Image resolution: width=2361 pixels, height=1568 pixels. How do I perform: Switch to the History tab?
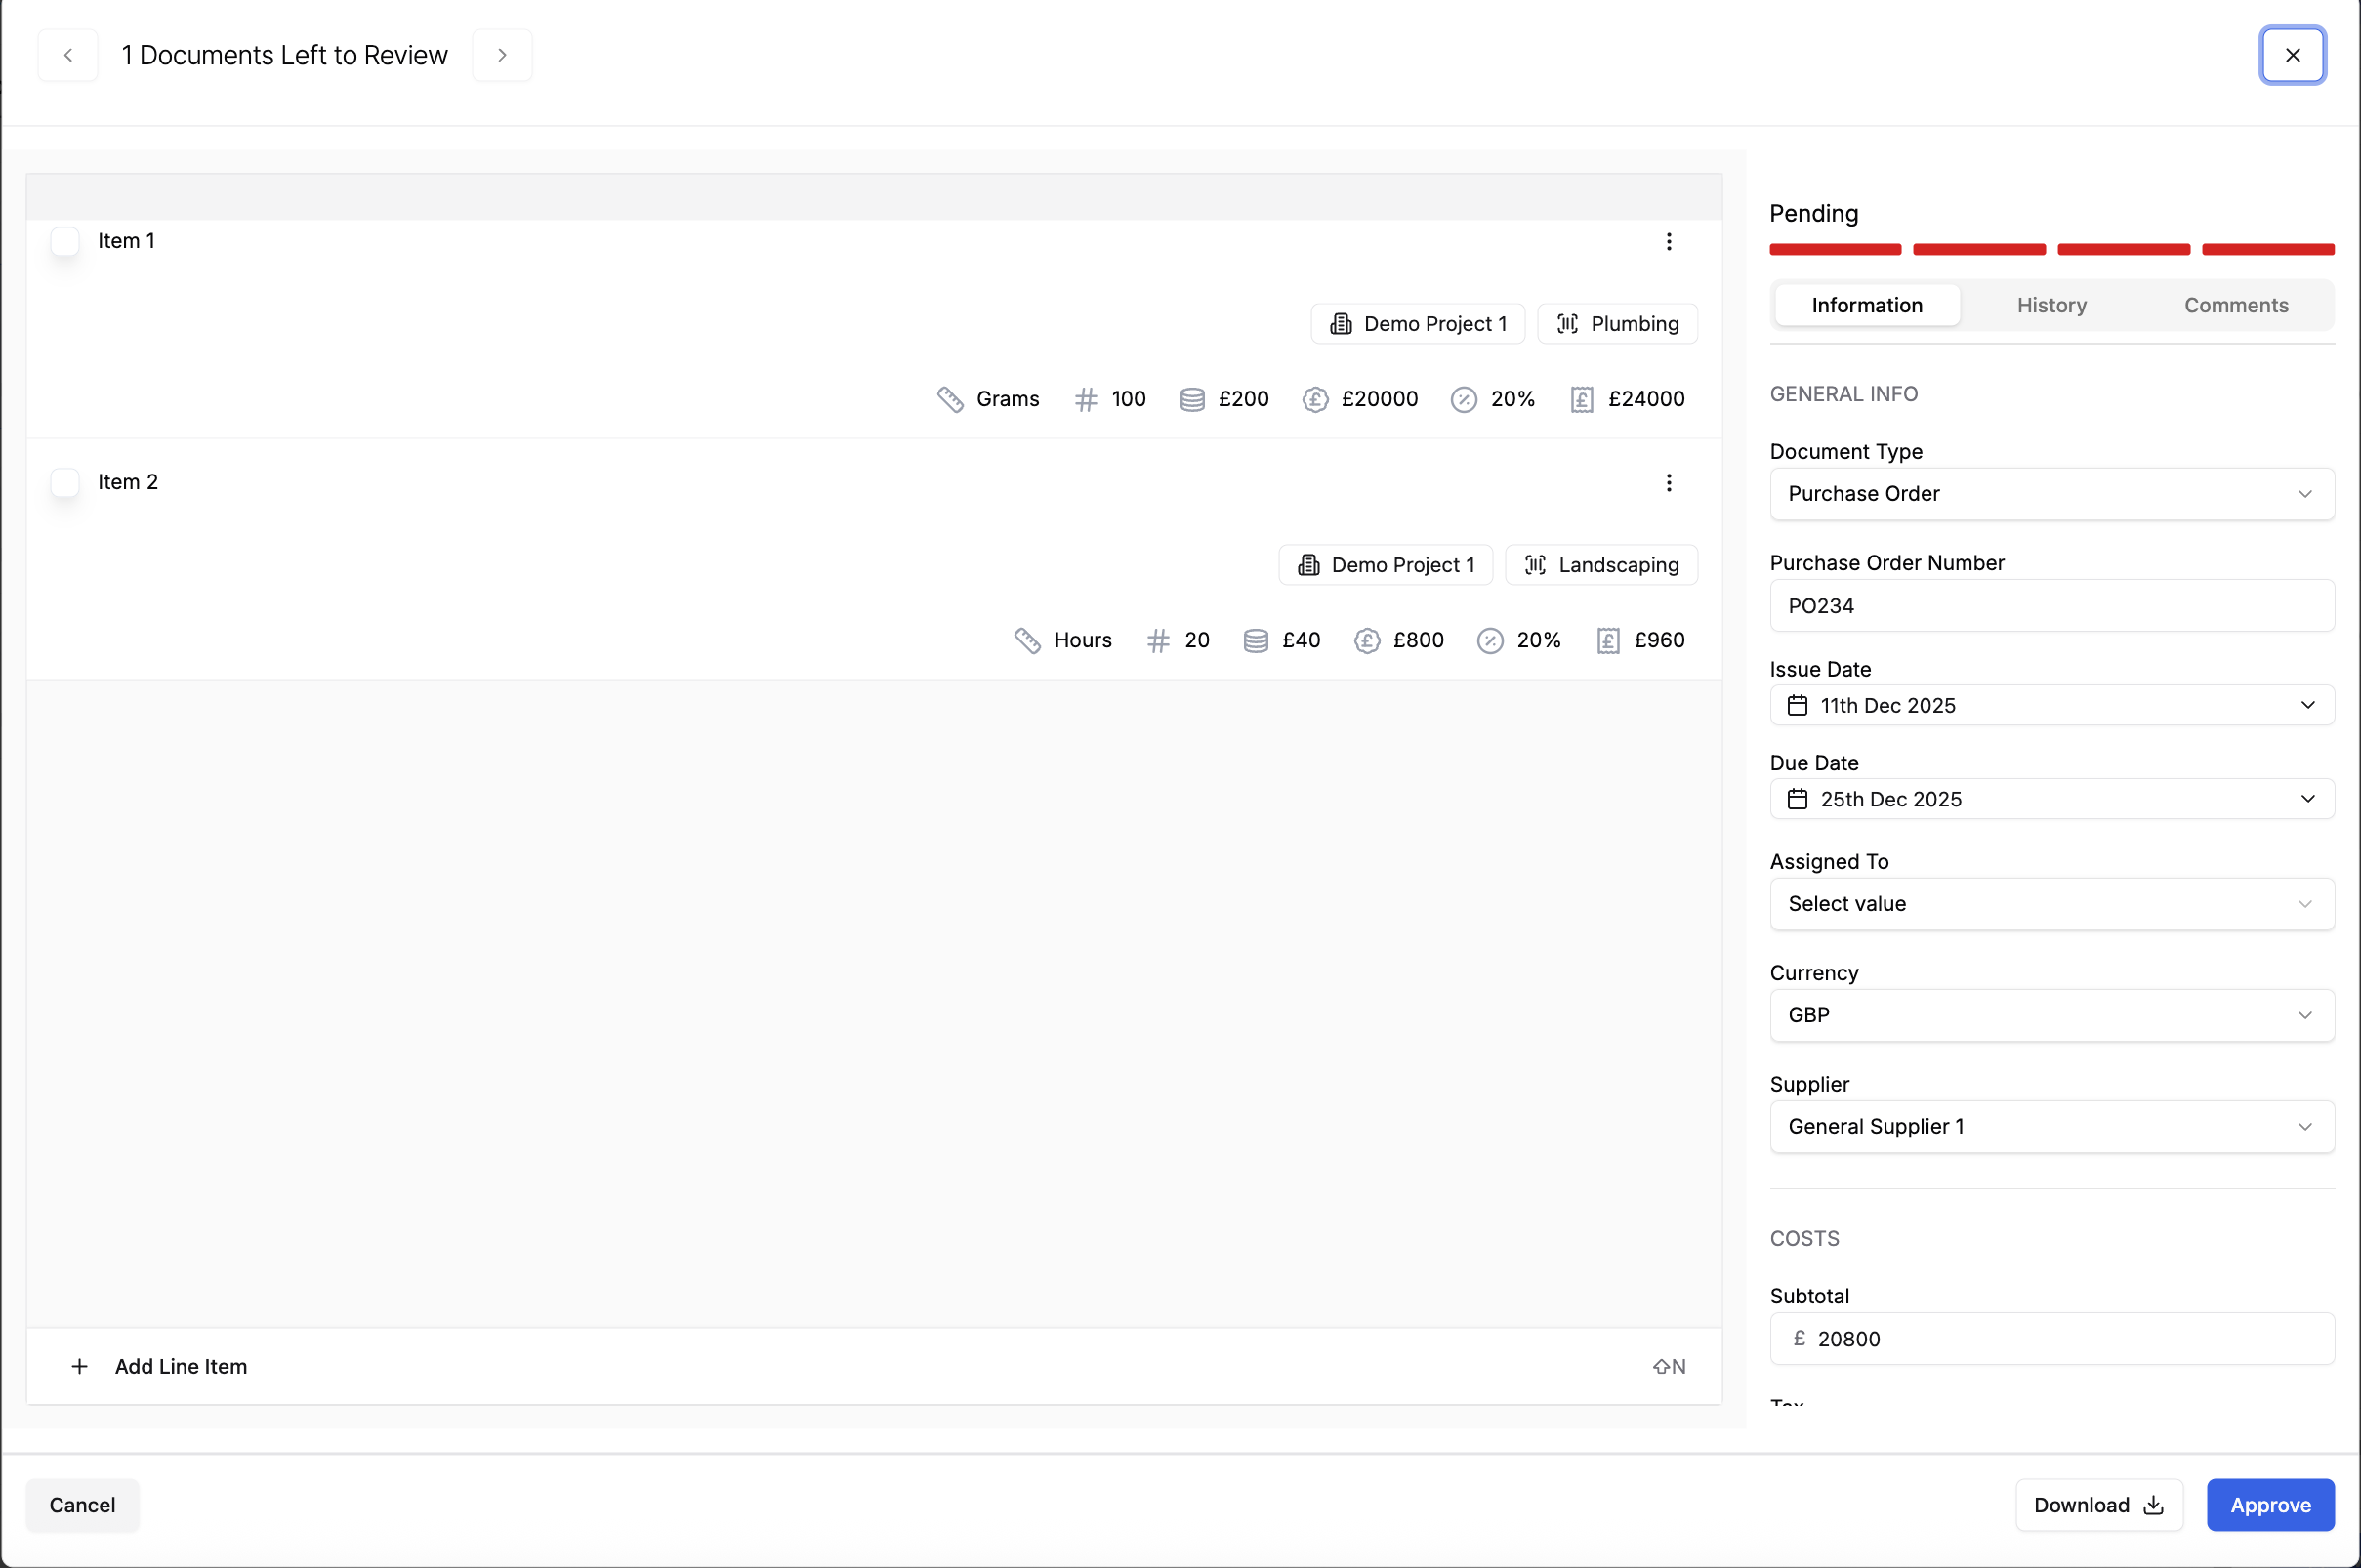(2051, 306)
